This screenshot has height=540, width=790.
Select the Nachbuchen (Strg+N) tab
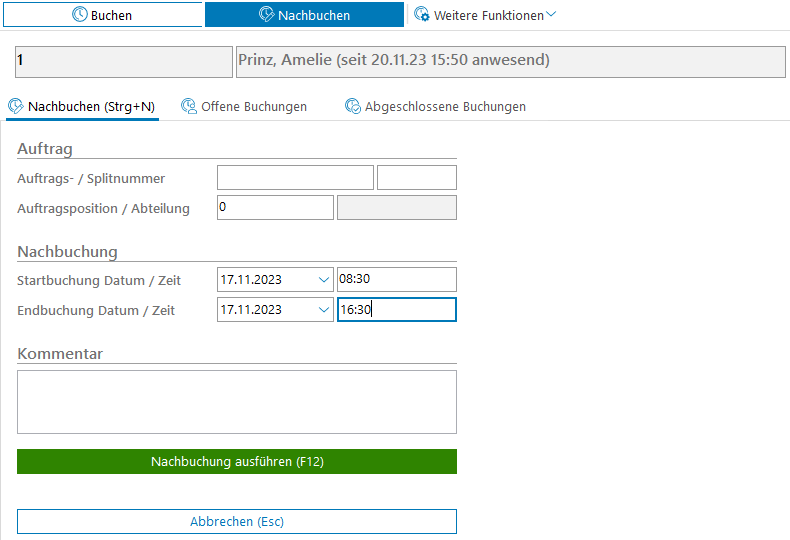pyautogui.click(x=91, y=106)
